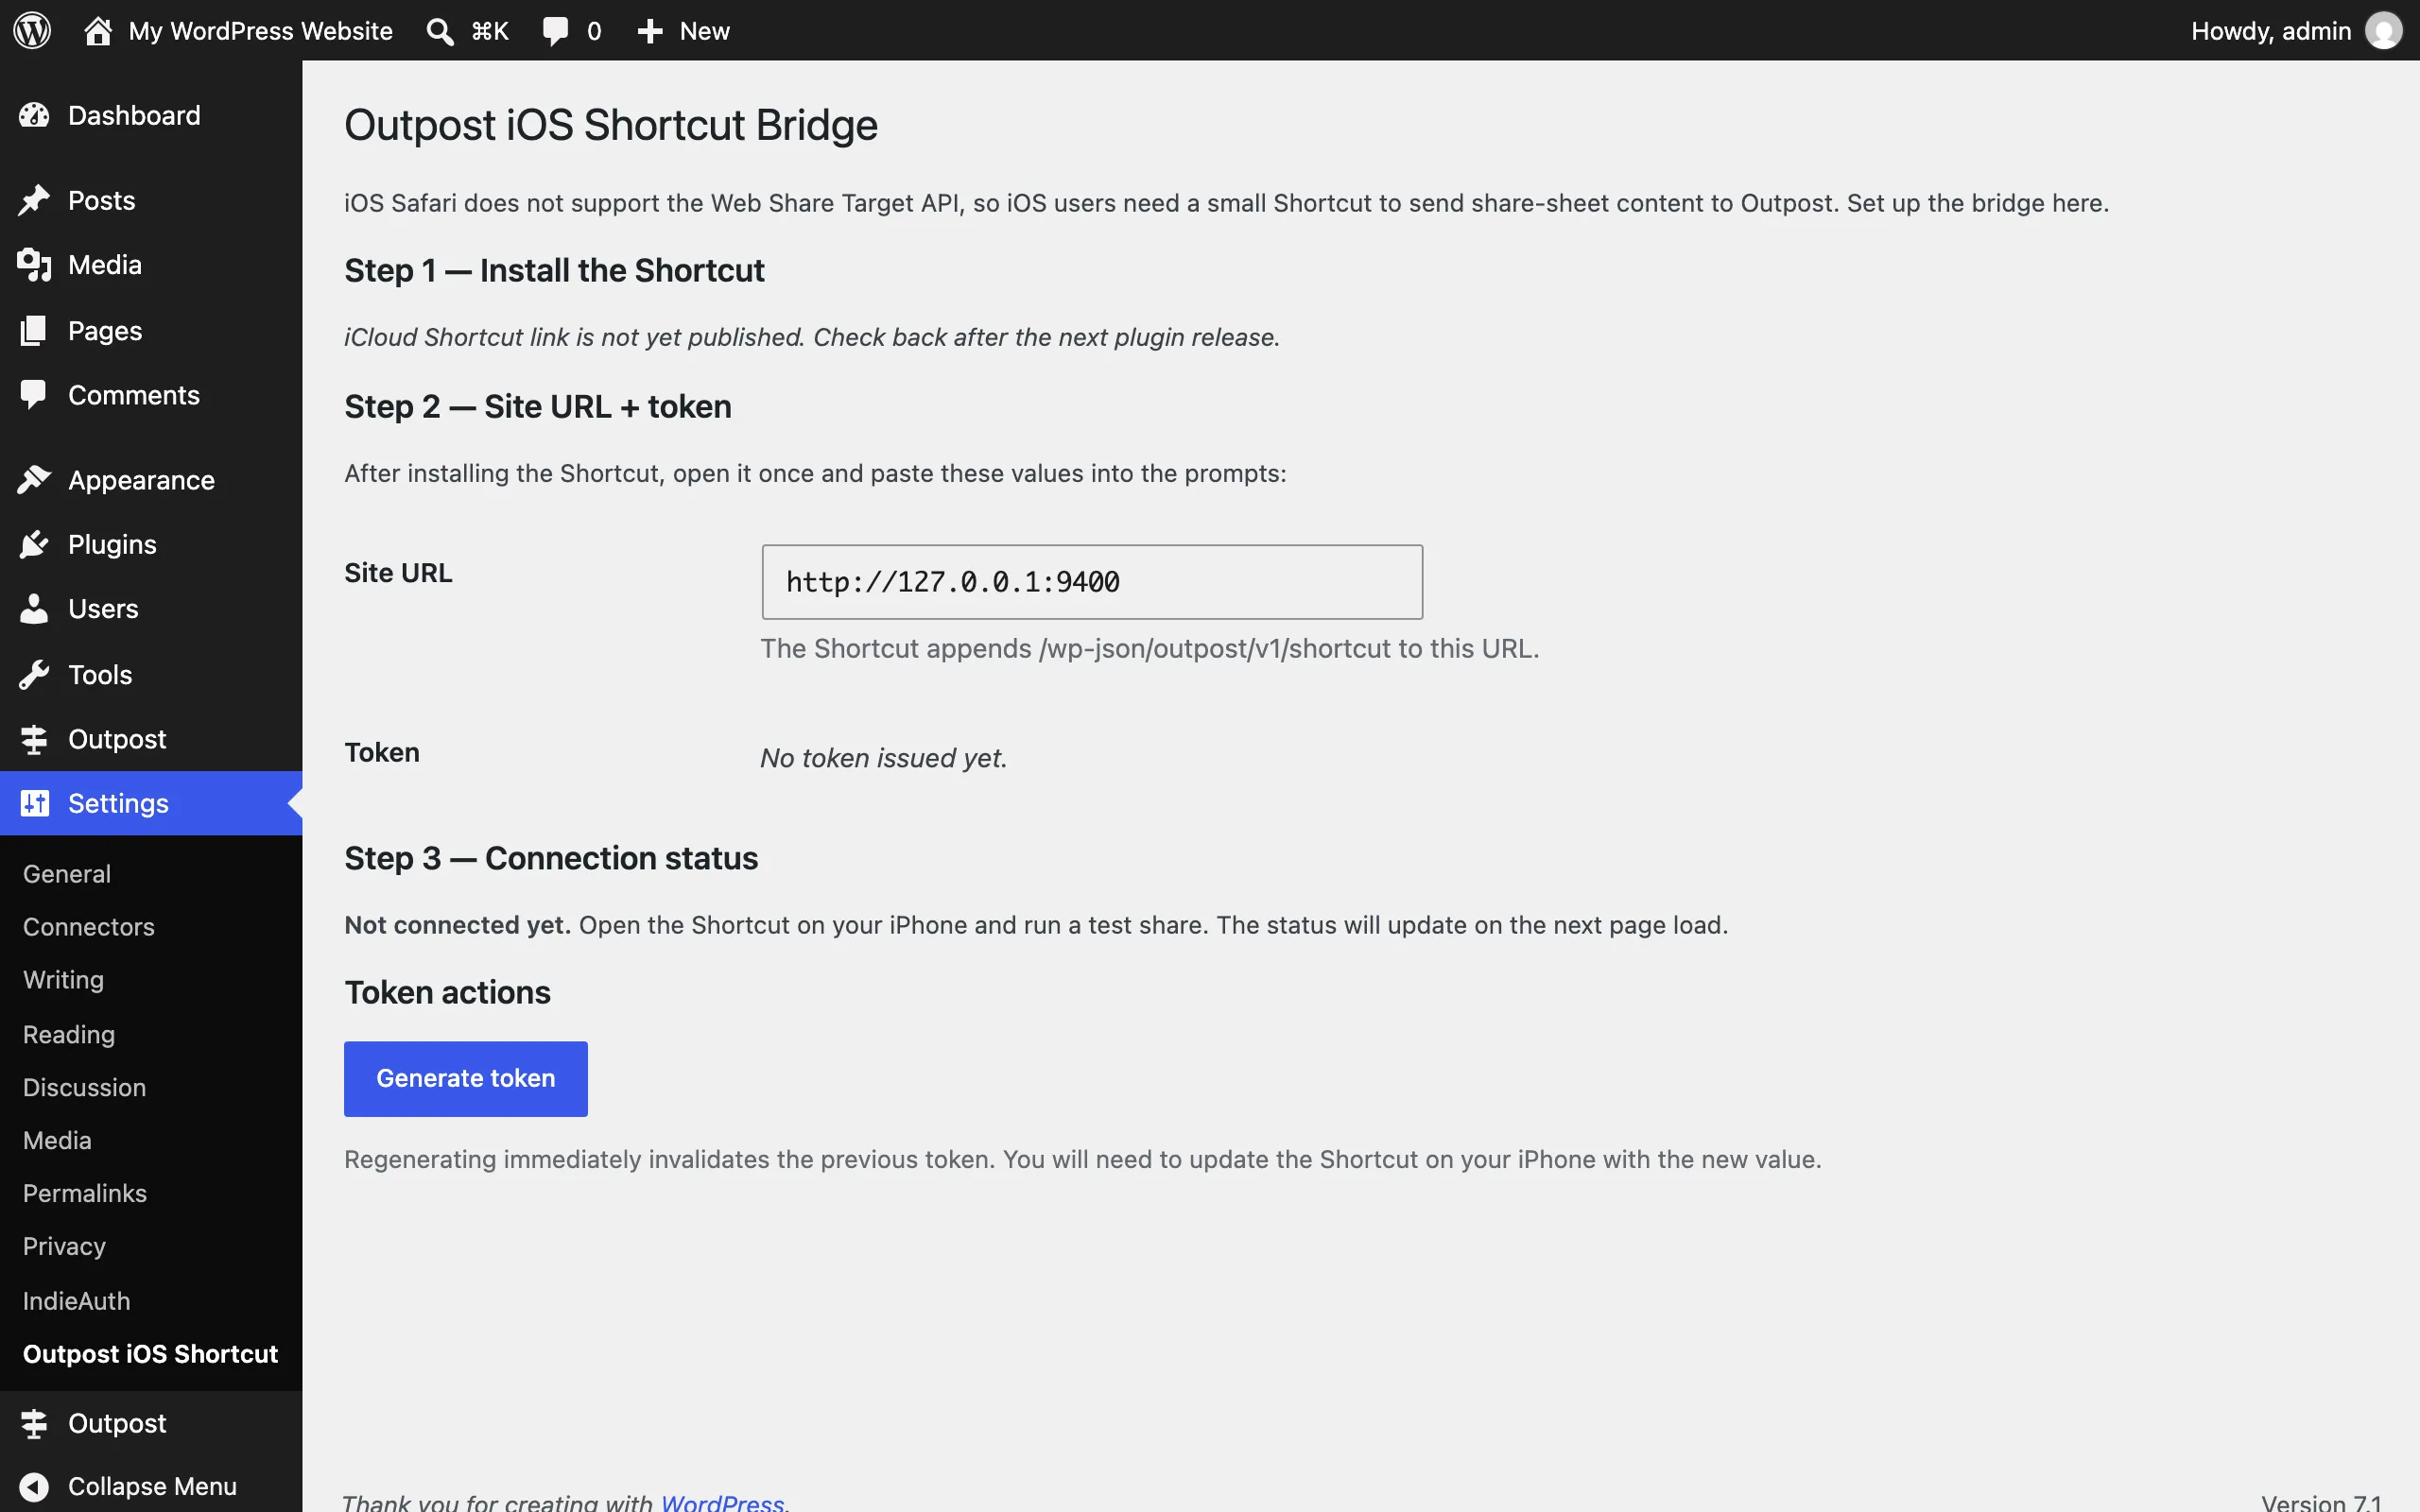Click the 'Step 3 — Connection status' heading

coord(551,859)
